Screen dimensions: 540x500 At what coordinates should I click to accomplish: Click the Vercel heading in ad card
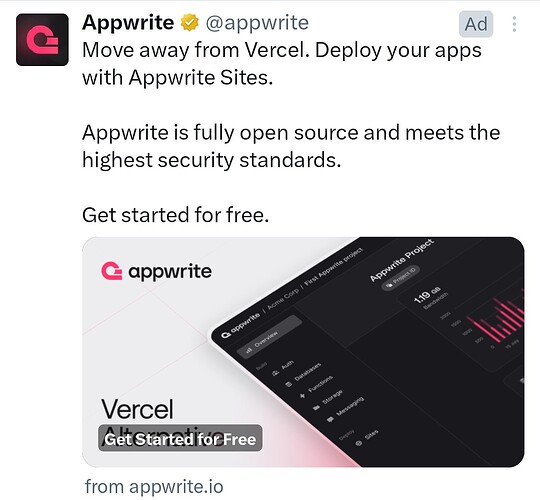coord(137,409)
